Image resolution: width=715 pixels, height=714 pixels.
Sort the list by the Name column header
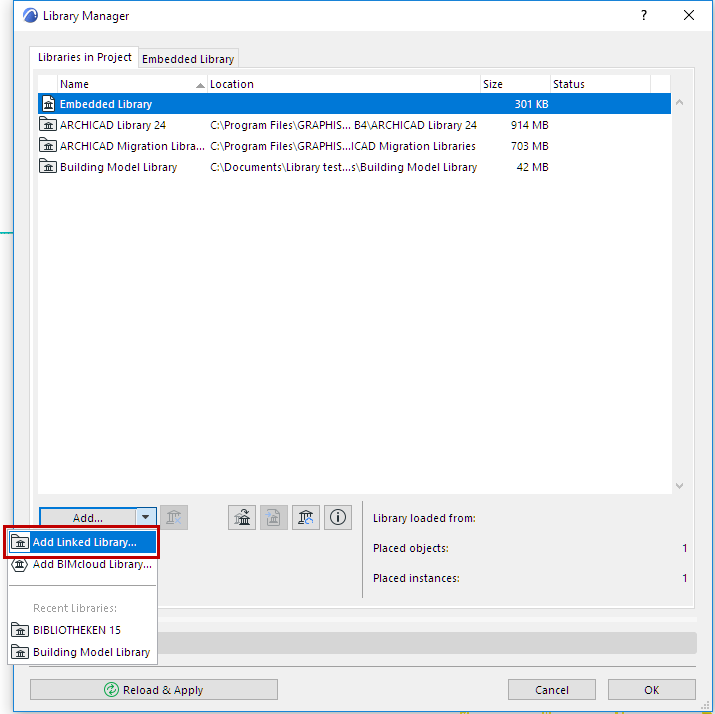pyautogui.click(x=132, y=84)
